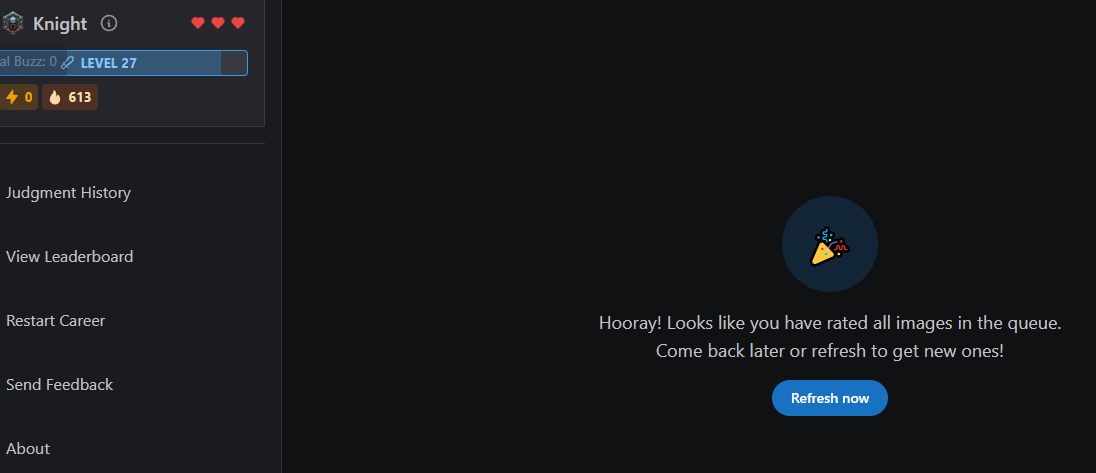Click the party popper celebration icon
This screenshot has height=473, width=1096.
[830, 245]
